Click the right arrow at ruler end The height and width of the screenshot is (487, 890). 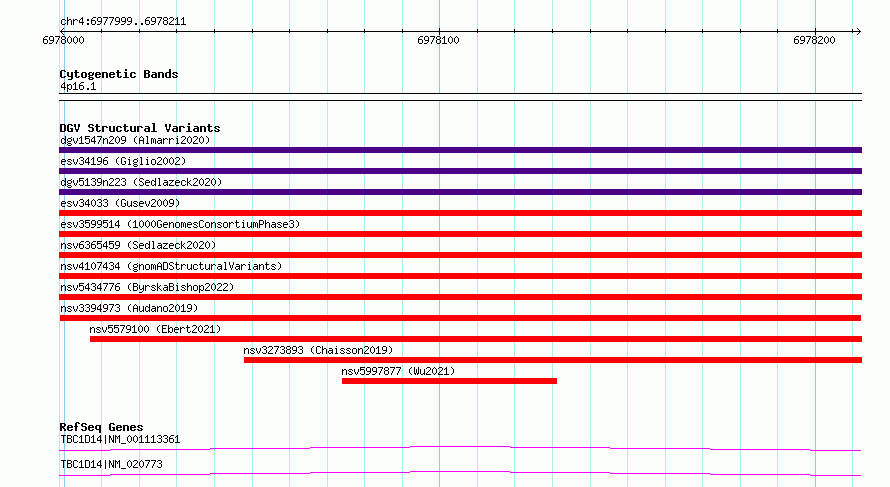coord(857,31)
